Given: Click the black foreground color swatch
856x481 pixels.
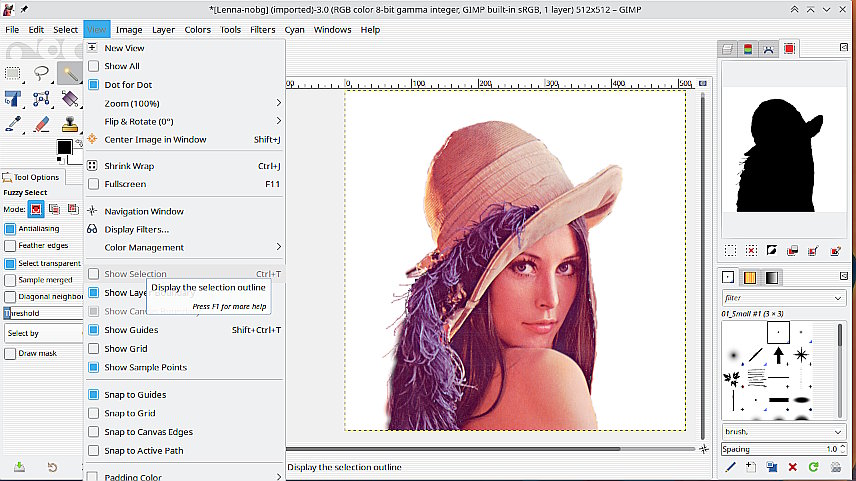Looking at the screenshot, I should point(64,148).
